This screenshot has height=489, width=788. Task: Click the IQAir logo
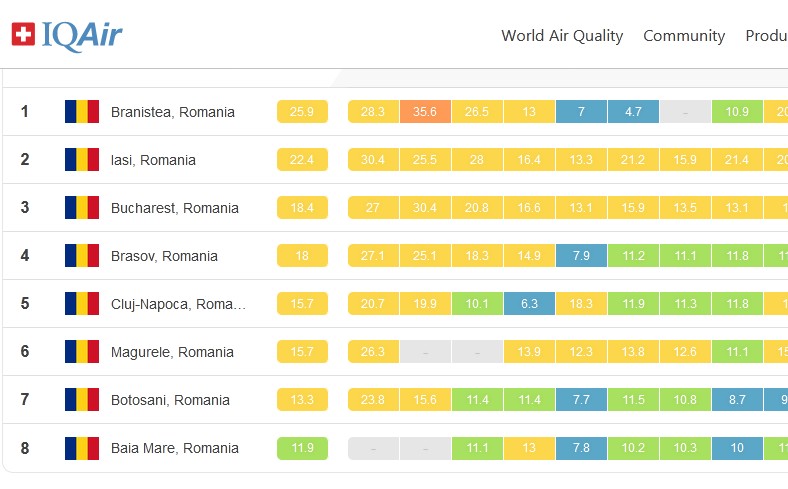pos(67,36)
